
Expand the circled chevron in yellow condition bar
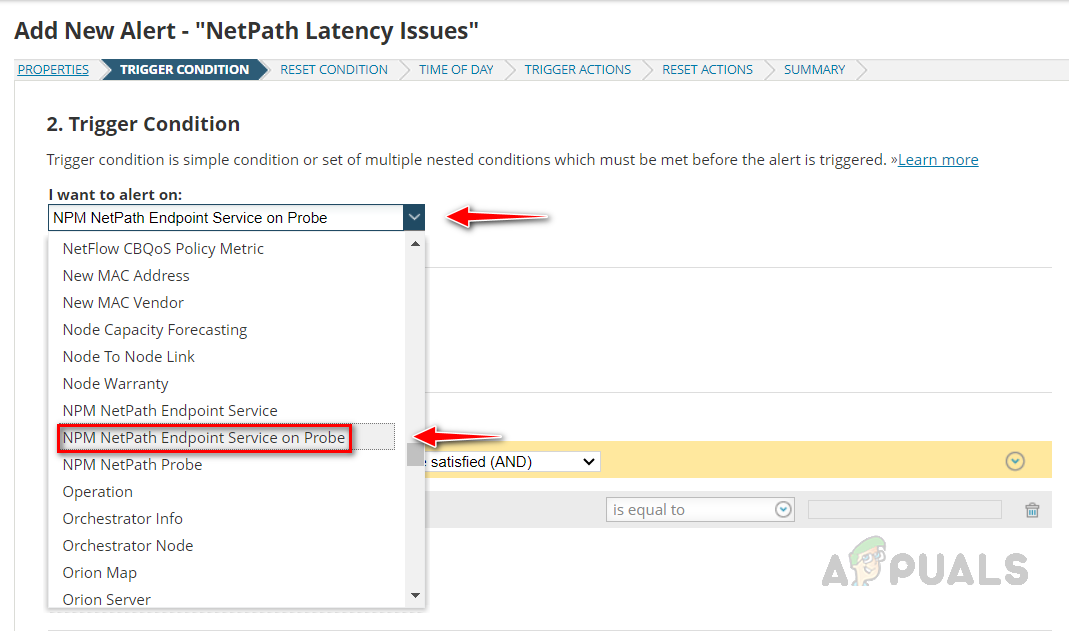coord(1015,461)
